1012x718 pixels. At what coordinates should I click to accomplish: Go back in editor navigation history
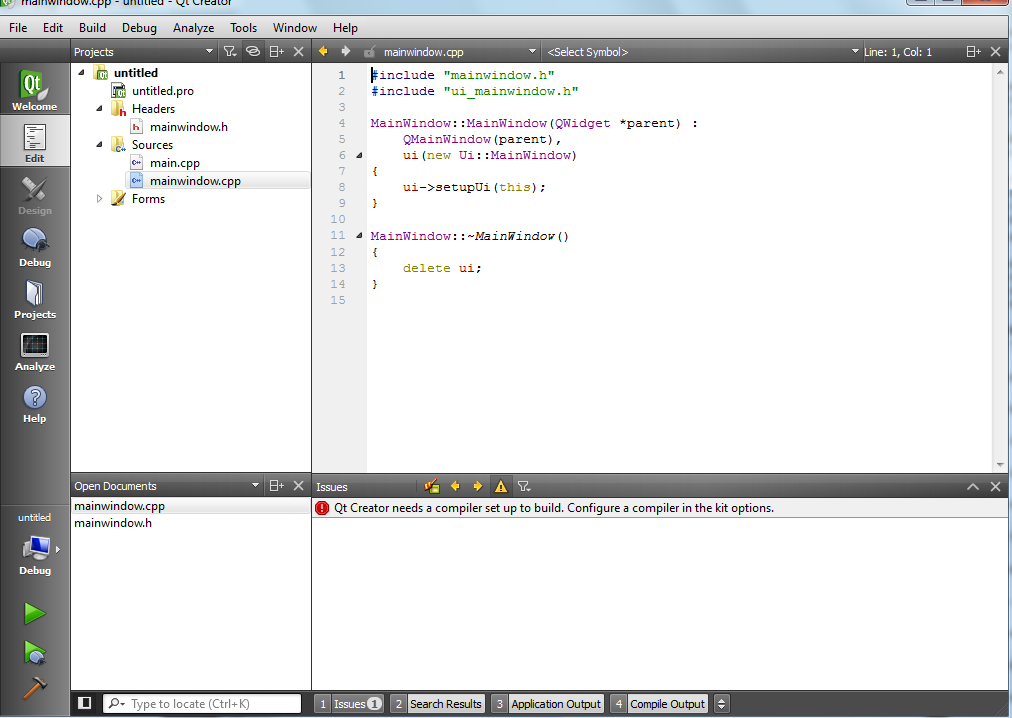click(x=323, y=51)
